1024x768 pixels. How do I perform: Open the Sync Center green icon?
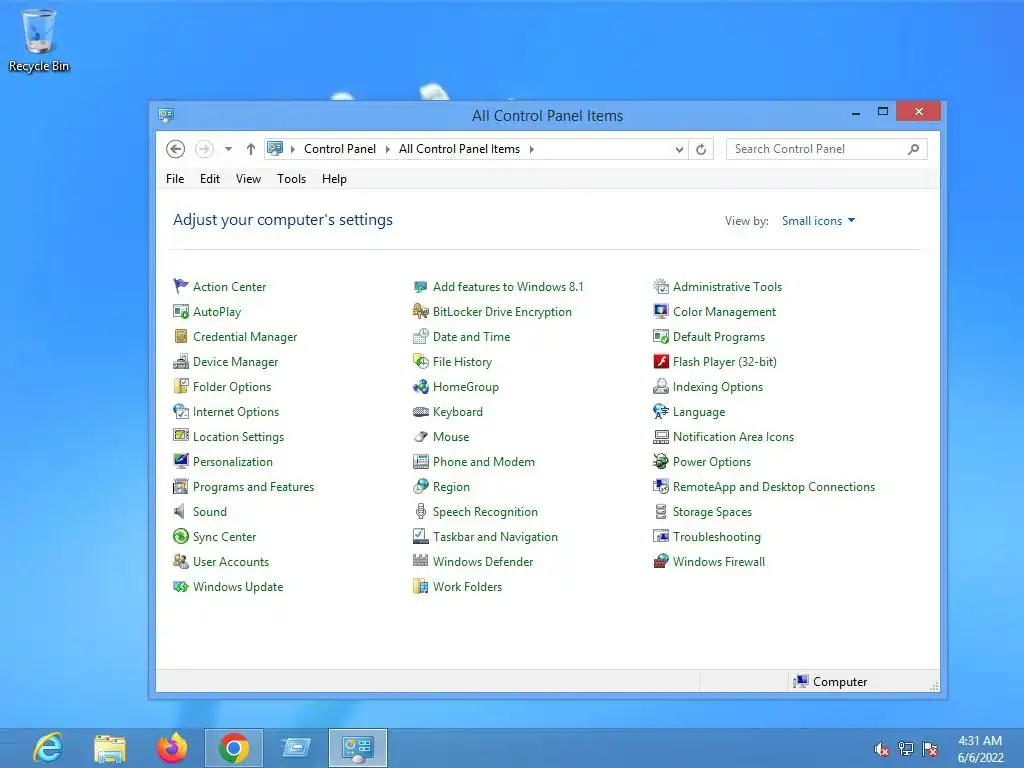click(180, 536)
